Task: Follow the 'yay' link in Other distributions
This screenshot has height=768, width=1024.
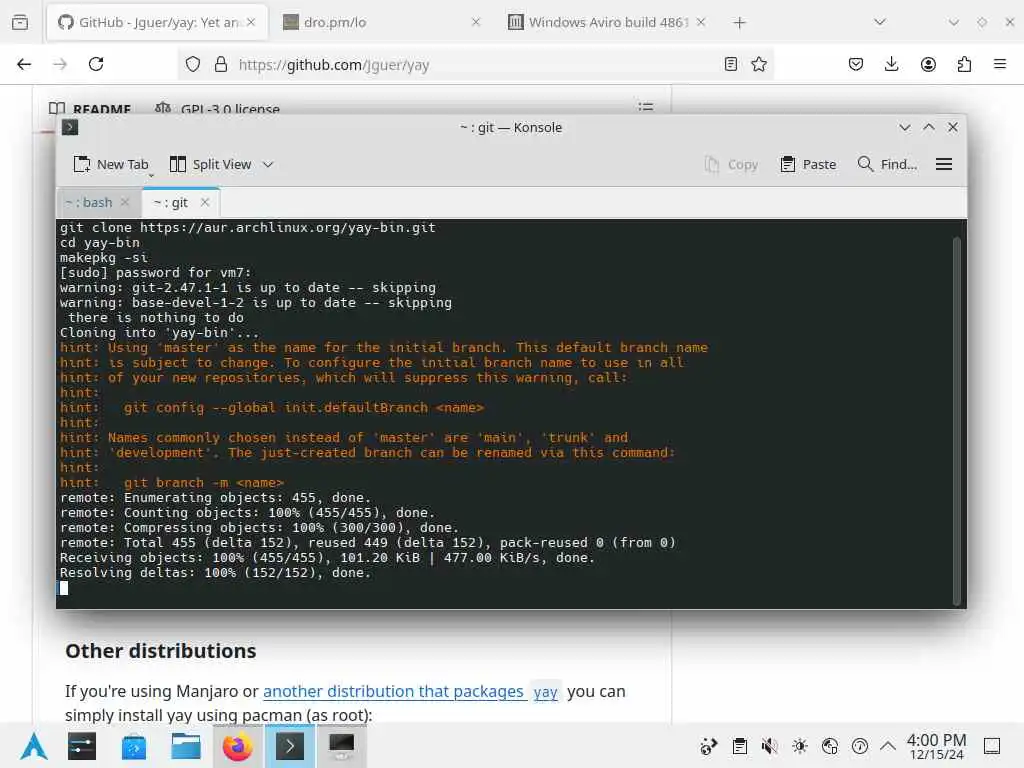Action: (x=545, y=692)
